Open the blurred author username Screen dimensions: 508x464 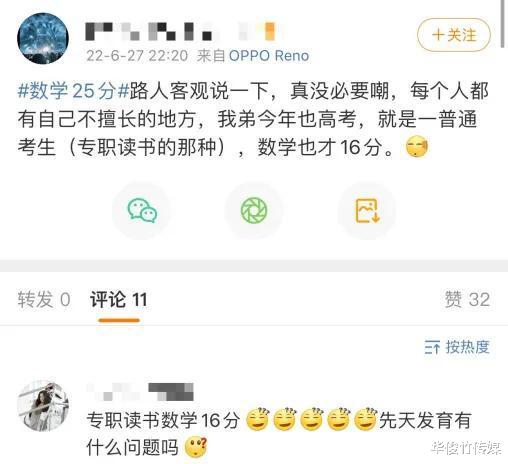coord(180,31)
